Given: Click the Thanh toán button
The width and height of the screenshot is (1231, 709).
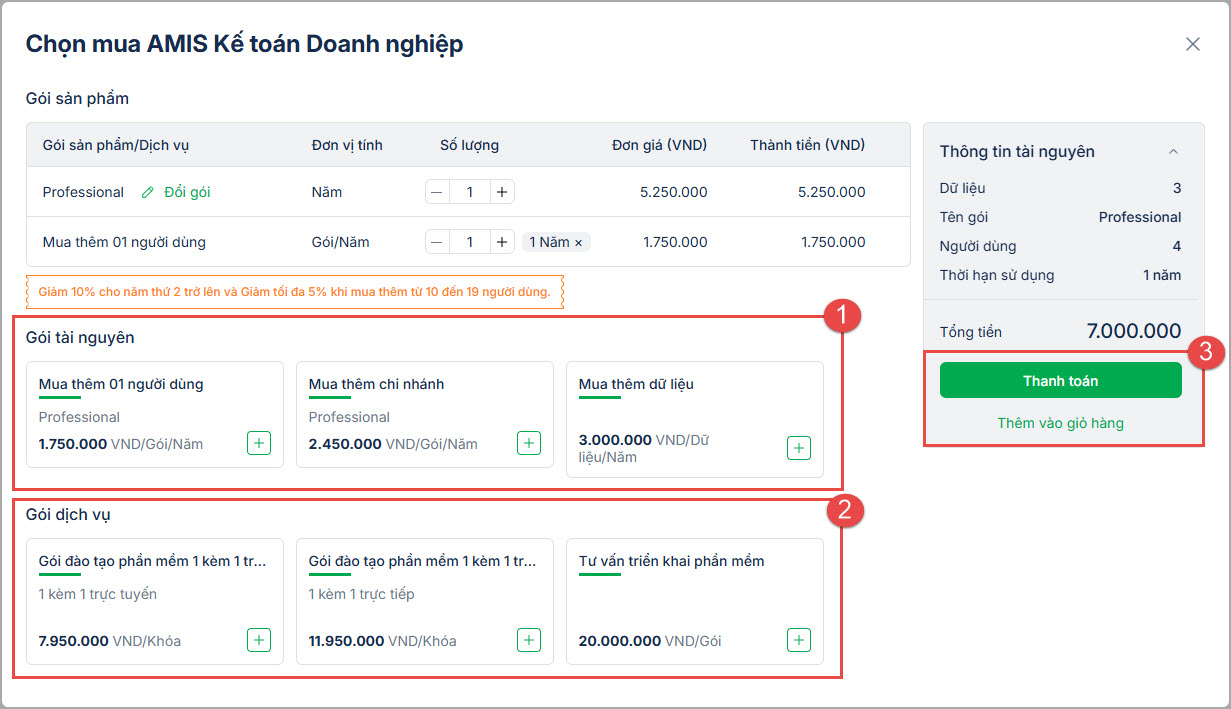Looking at the screenshot, I should pyautogui.click(x=1060, y=381).
